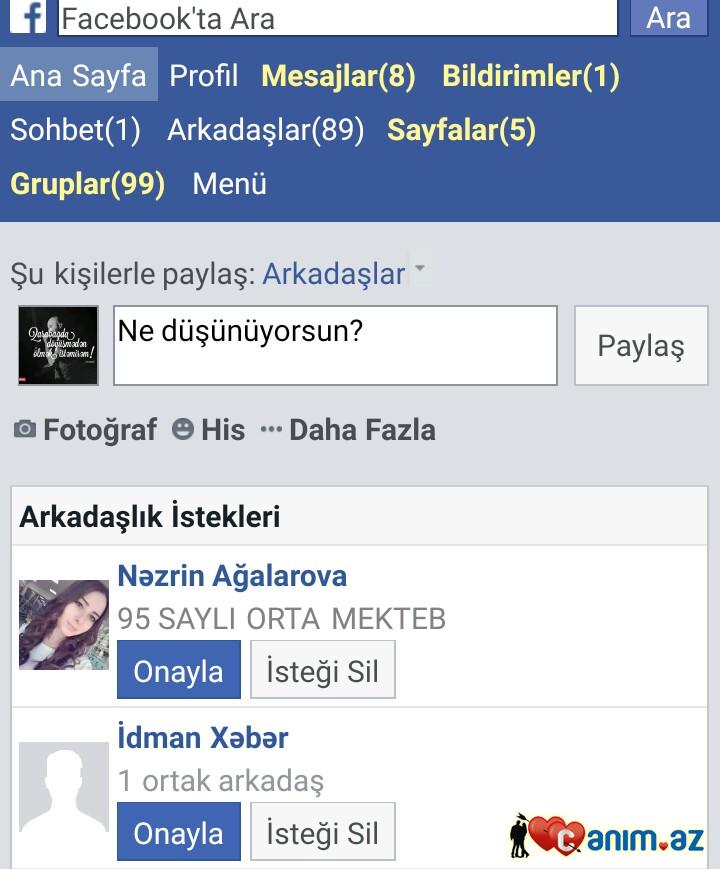Open the Profil tab
Screen dimensions: 720x869
[x=203, y=75]
